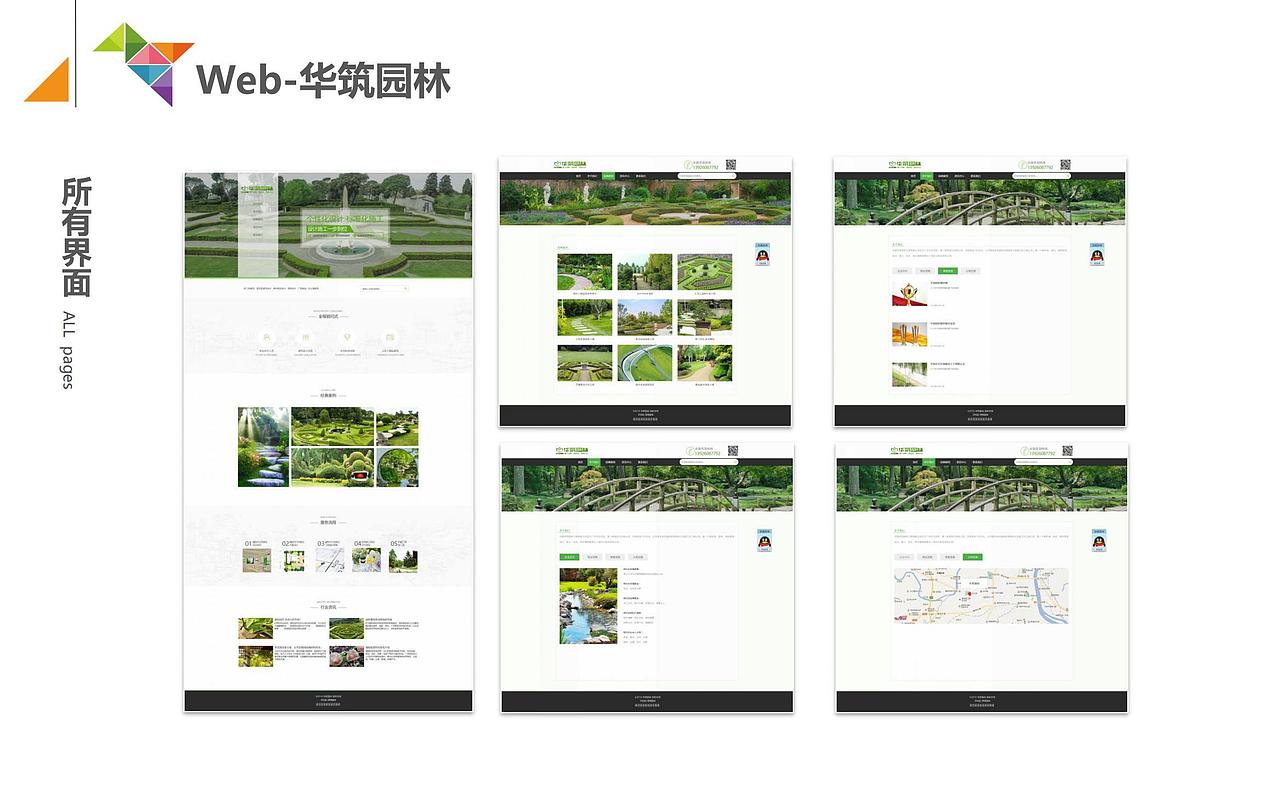Image resolution: width=1280 pixels, height=797 pixels.
Task: Click the colorful origami bird logo
Action: coord(144,63)
